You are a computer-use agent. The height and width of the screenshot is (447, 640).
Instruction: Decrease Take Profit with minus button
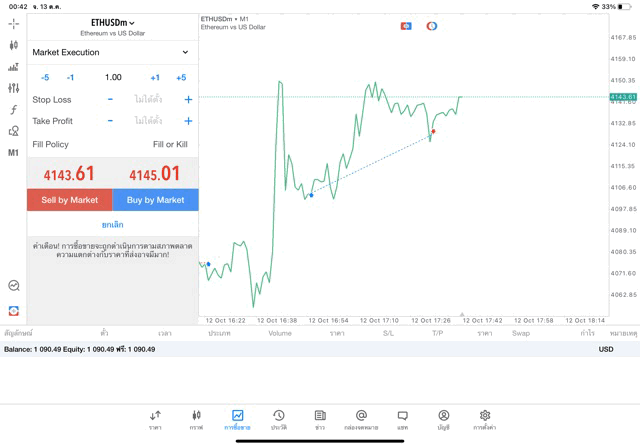click(x=110, y=121)
